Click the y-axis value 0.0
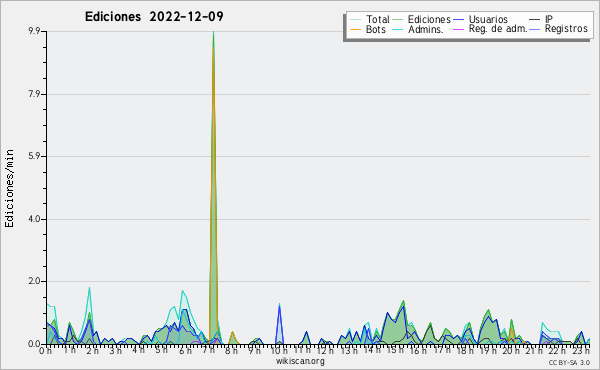This screenshot has width=600, height=370. pyautogui.click(x=34, y=344)
